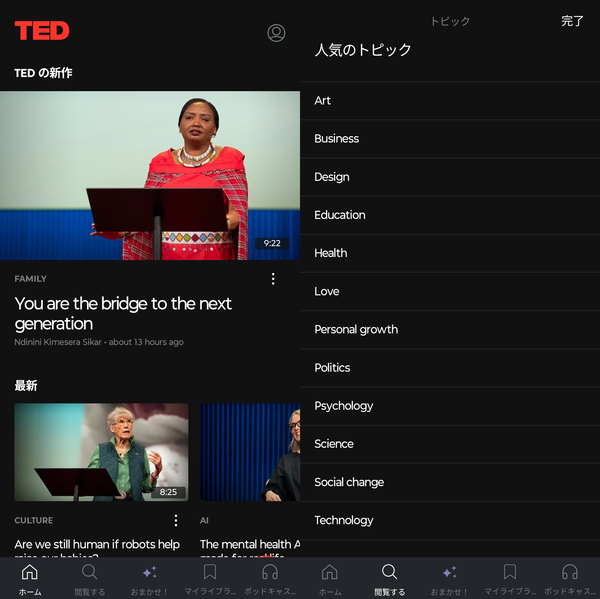
Task: Select the Health topic
Action: [450, 253]
